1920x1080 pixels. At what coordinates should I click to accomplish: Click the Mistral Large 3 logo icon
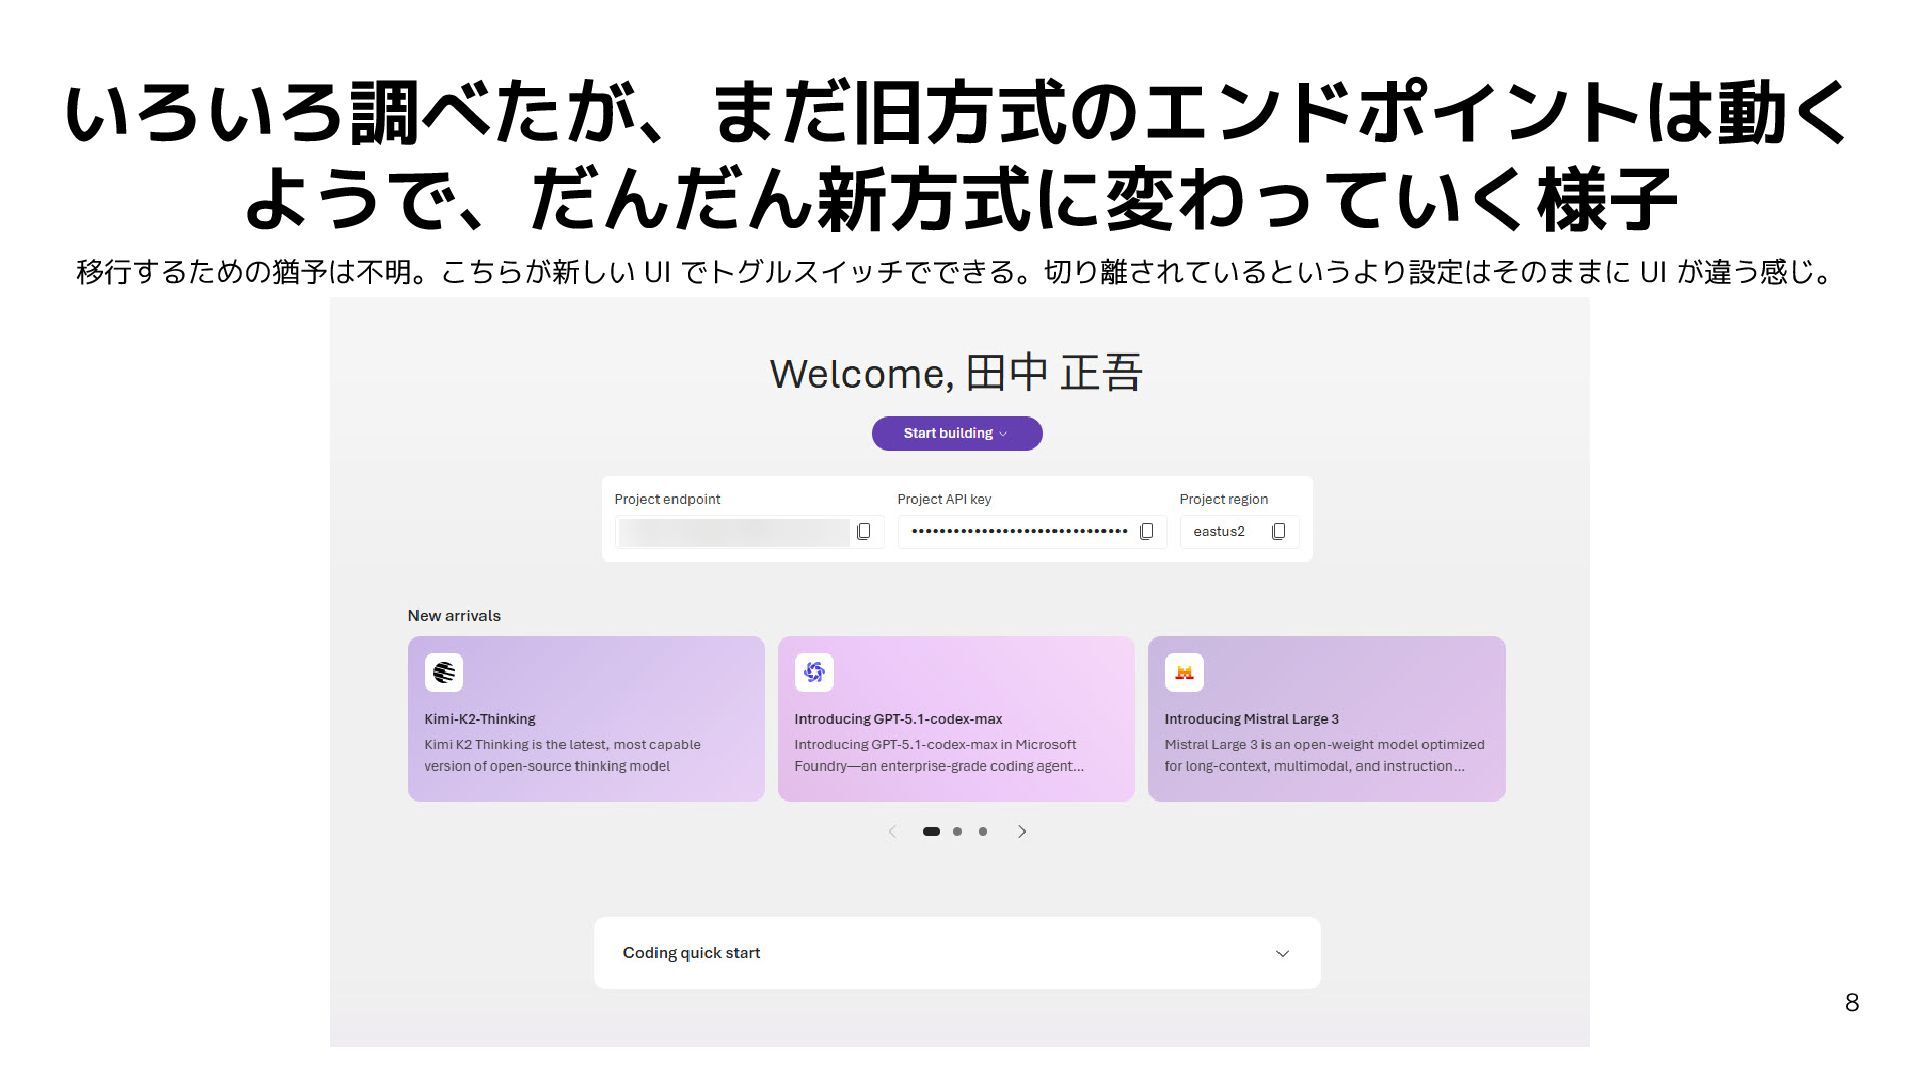pos(1184,673)
